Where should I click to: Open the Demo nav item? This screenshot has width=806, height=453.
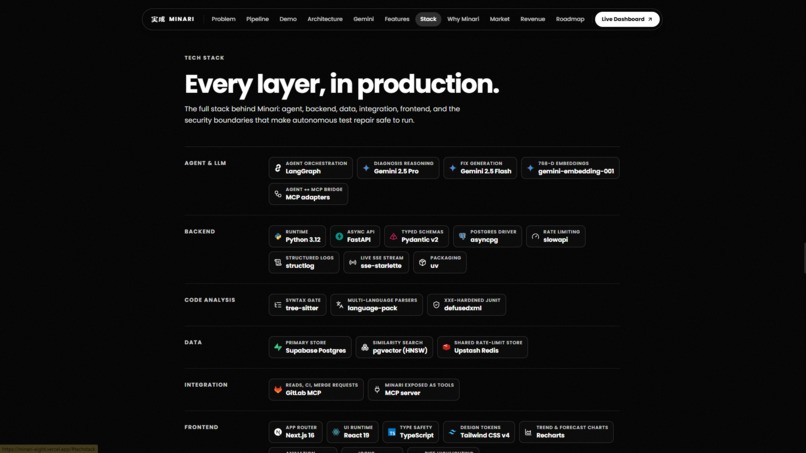pos(288,19)
